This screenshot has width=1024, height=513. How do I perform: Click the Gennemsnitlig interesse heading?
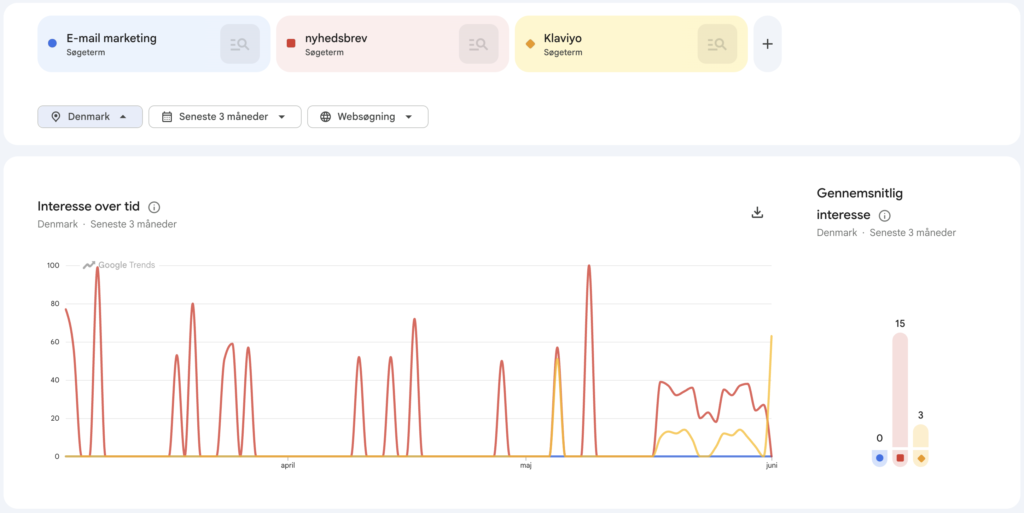point(859,204)
